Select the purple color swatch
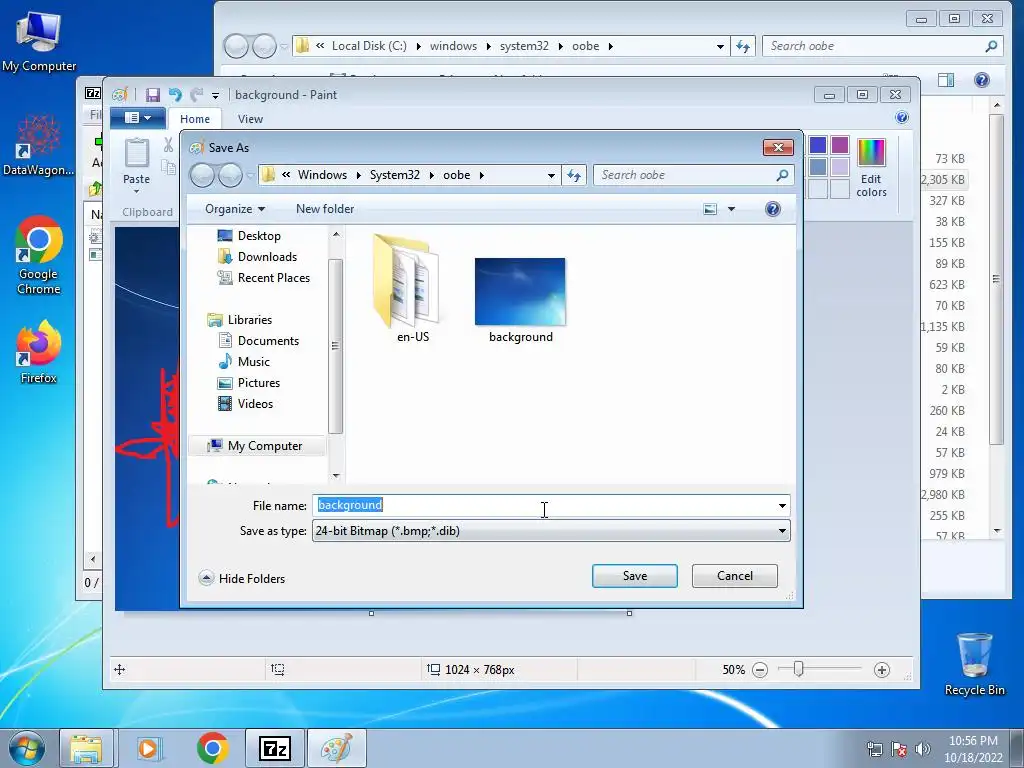The height and width of the screenshot is (768, 1024). 840,145
